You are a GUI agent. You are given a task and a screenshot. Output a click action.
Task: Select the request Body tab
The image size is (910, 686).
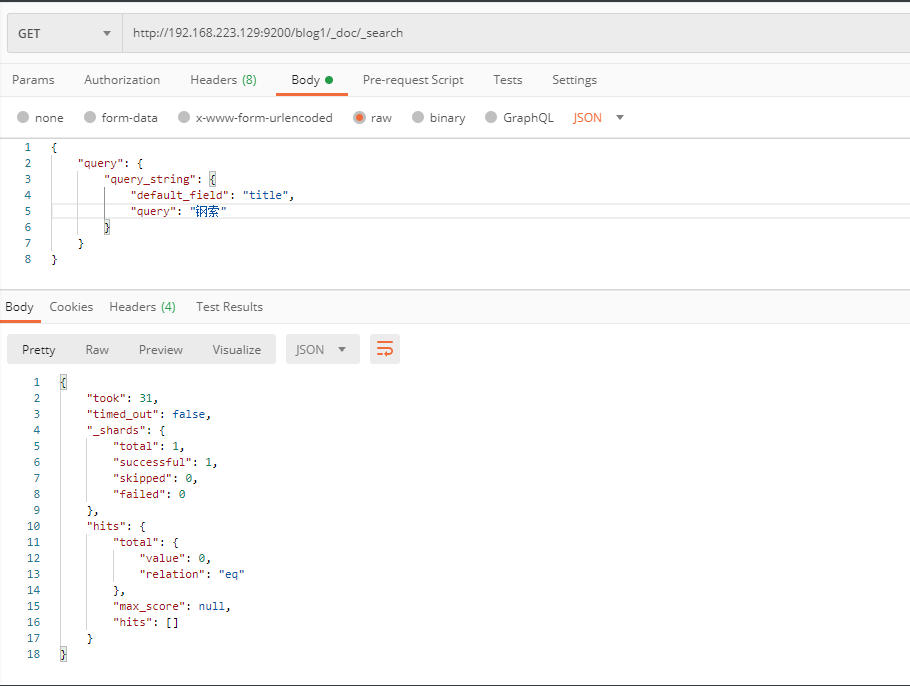[x=312, y=80]
